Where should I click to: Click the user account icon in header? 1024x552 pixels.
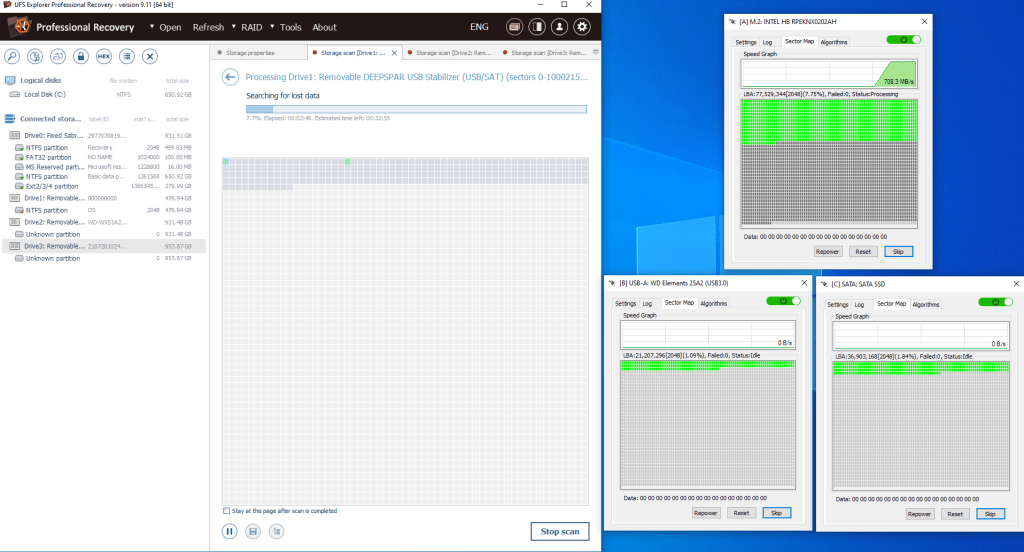coord(559,27)
